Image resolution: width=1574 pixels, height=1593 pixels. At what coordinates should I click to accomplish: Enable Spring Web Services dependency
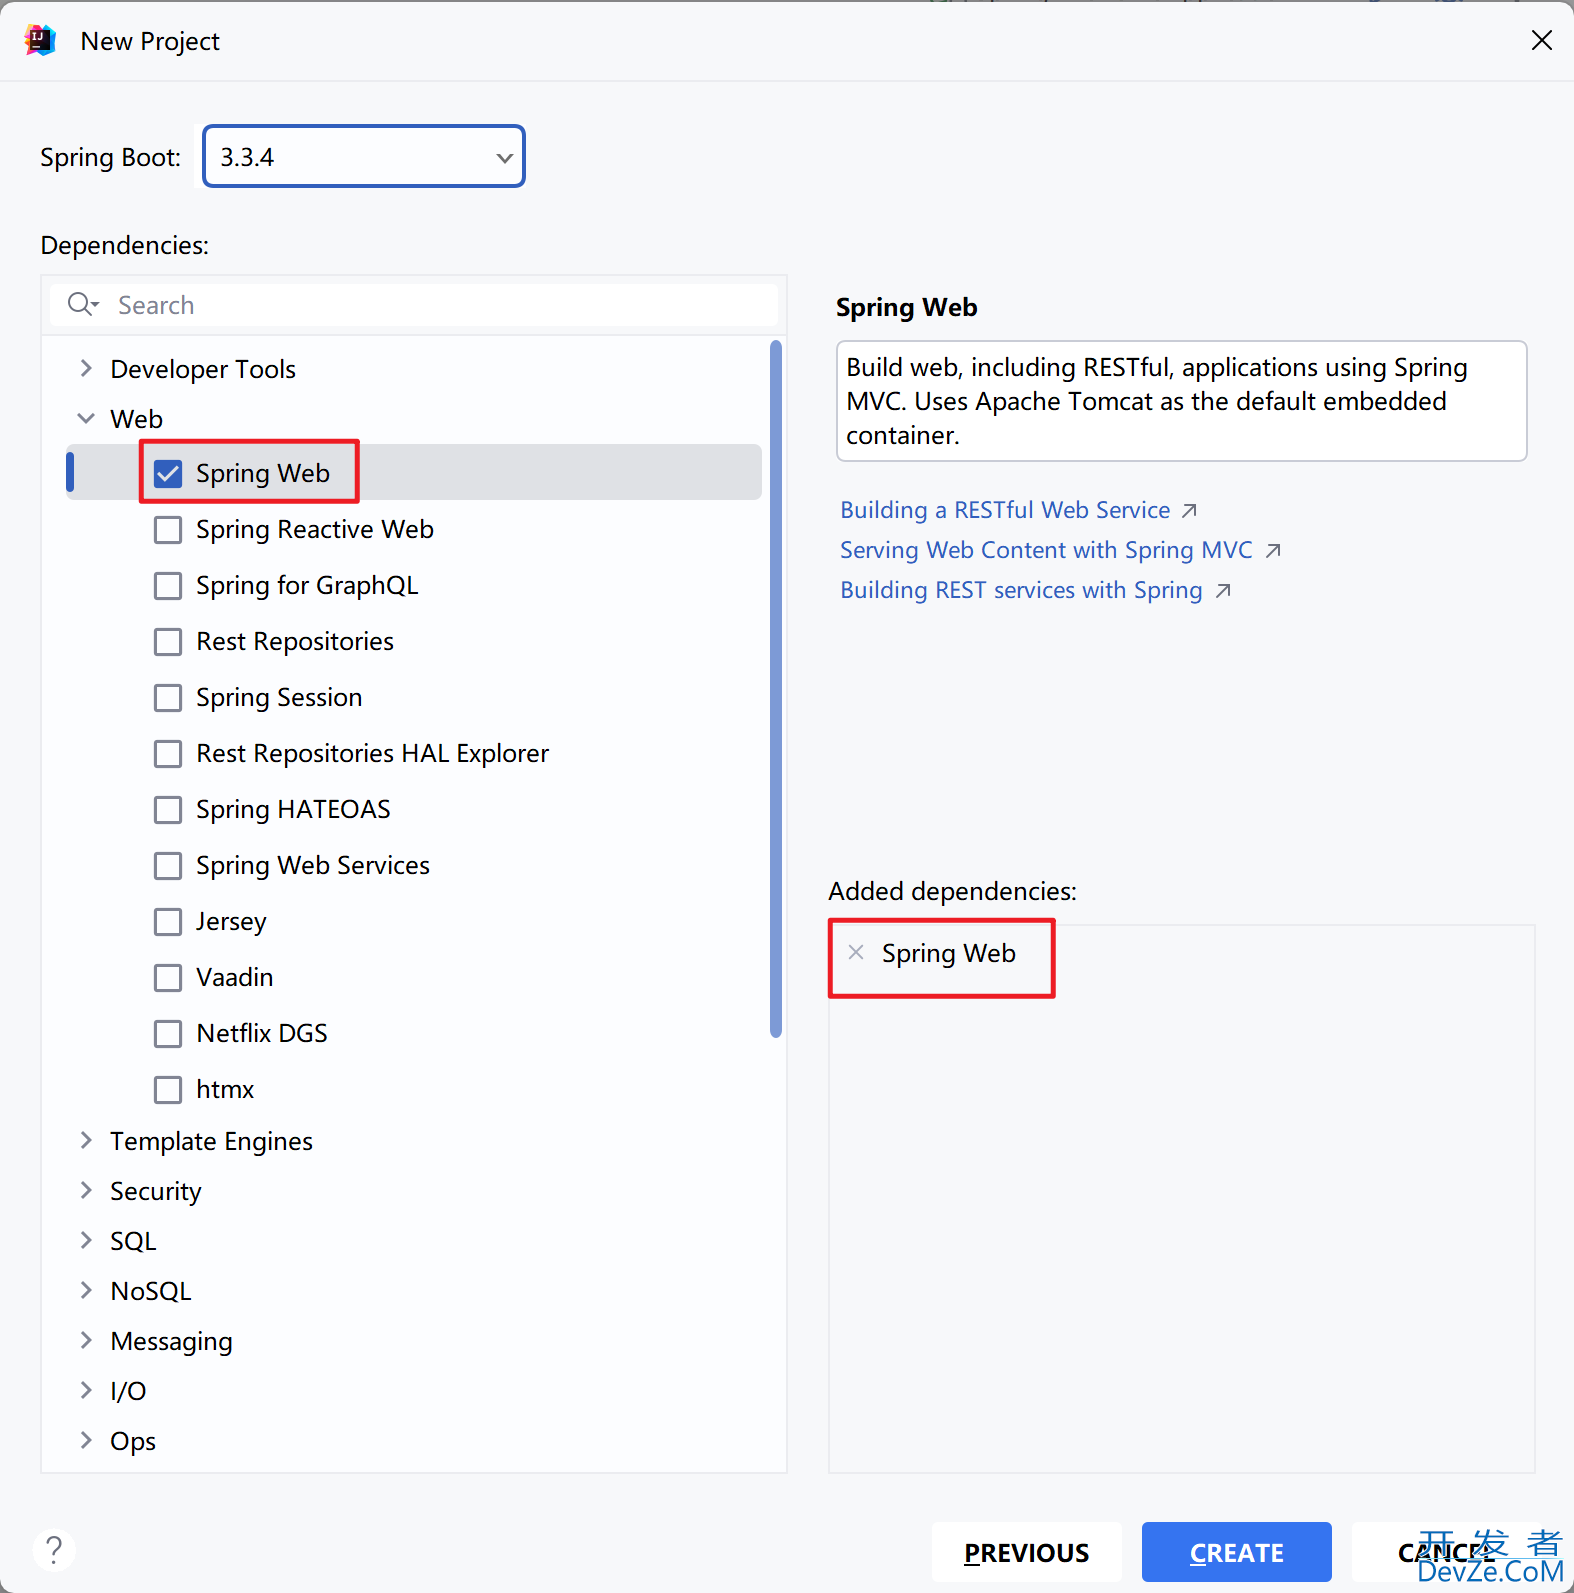coord(168,865)
